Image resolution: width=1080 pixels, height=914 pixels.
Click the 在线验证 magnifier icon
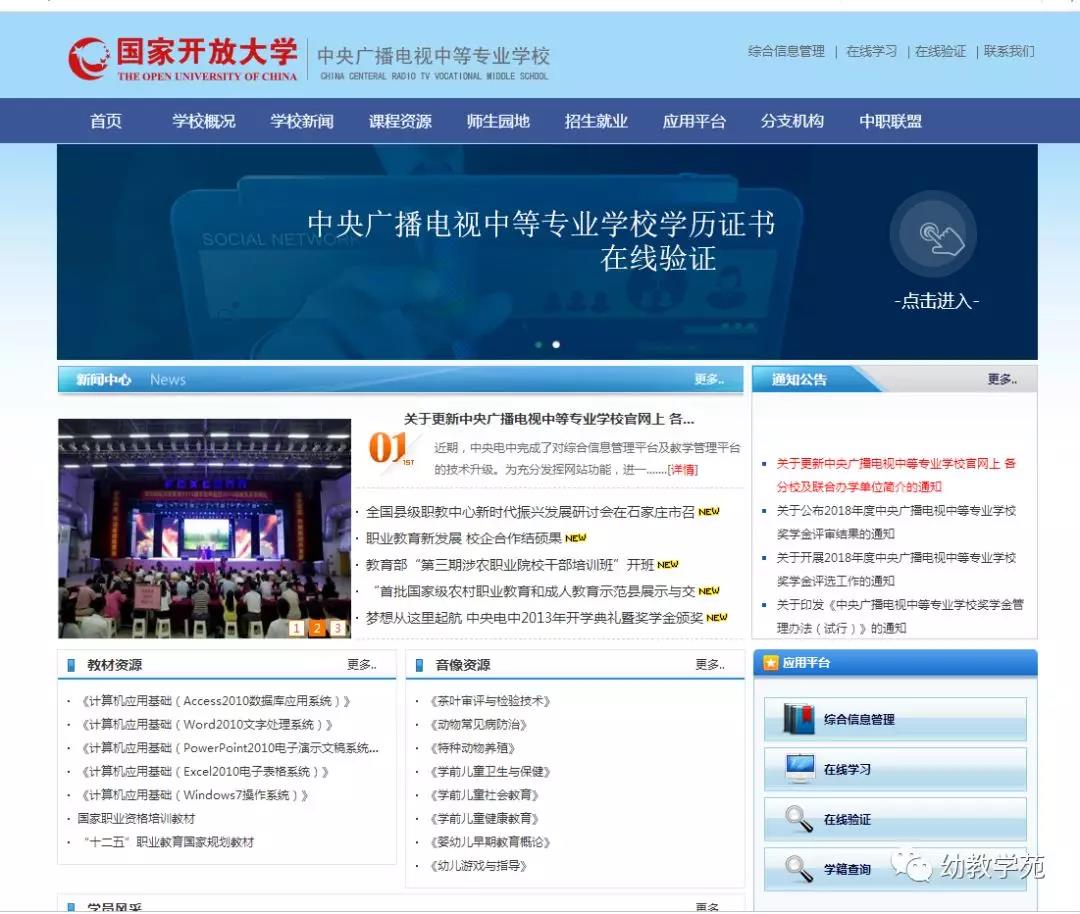(799, 818)
